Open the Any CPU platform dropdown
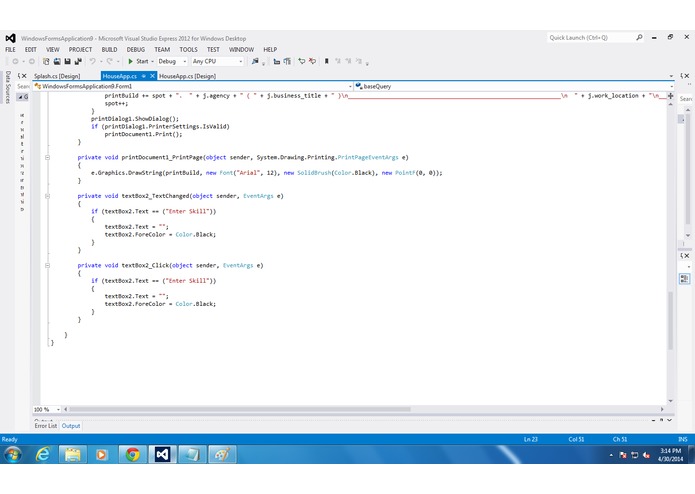Image resolution: width=695 pixels, height=494 pixels. pos(217,62)
